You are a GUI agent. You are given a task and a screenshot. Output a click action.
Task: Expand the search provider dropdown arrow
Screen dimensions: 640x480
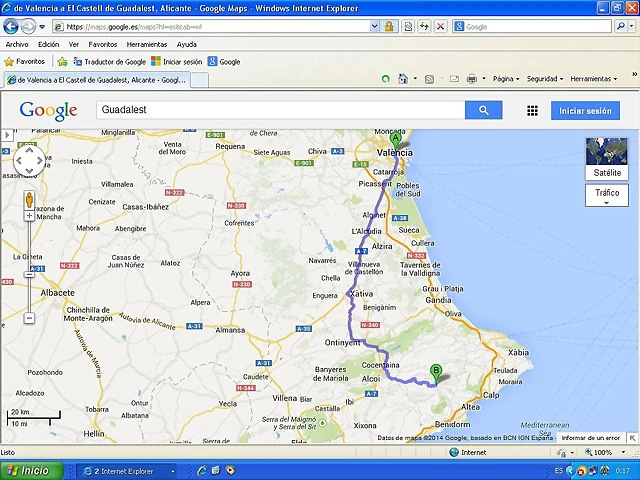coord(631,27)
